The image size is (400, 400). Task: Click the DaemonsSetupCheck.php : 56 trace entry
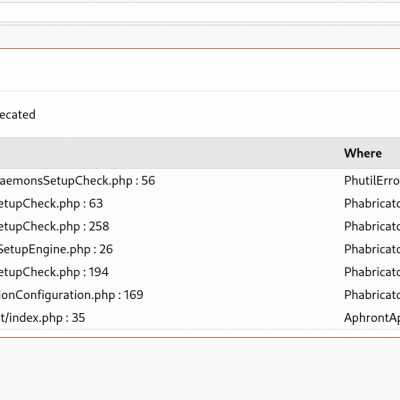click(x=77, y=181)
